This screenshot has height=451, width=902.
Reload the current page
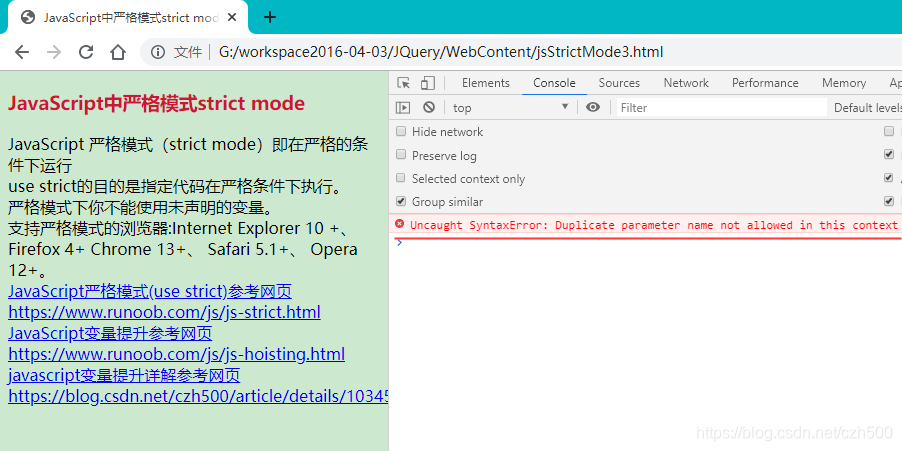(86, 52)
